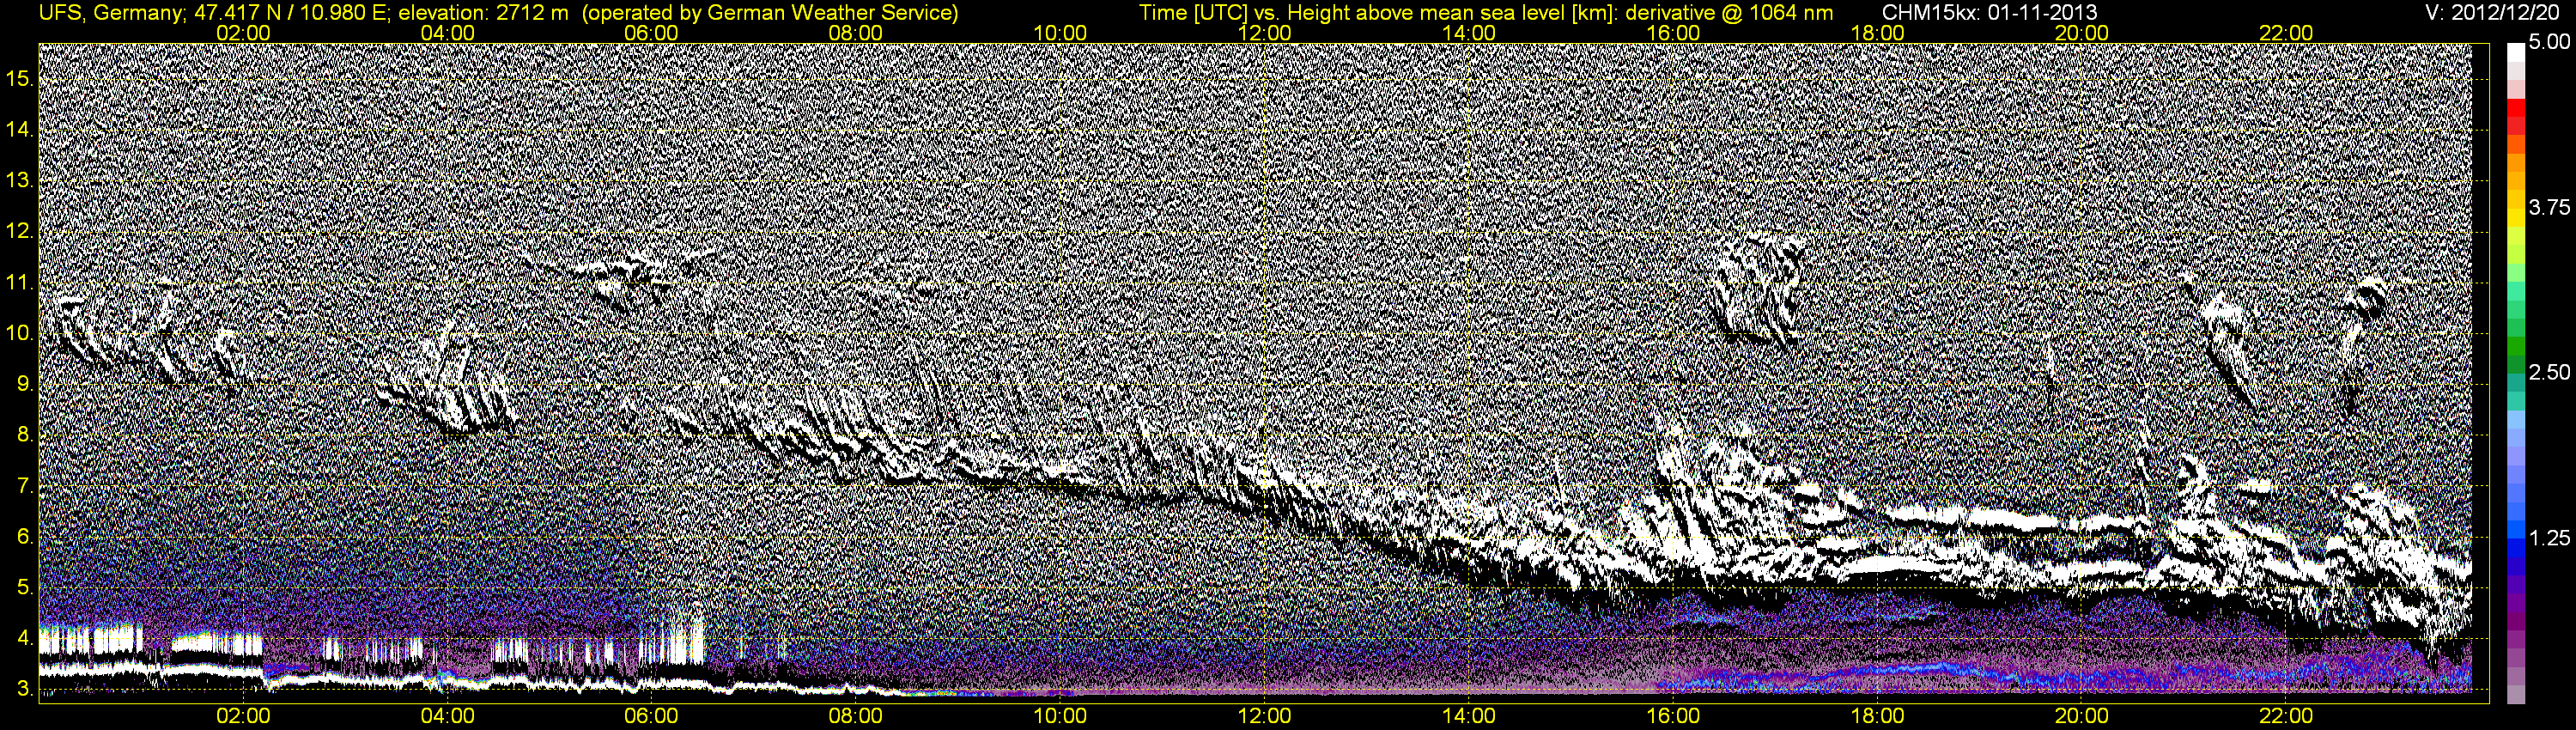
Task: Click the '04:00' label on bottom time axis
Action: tap(447, 716)
